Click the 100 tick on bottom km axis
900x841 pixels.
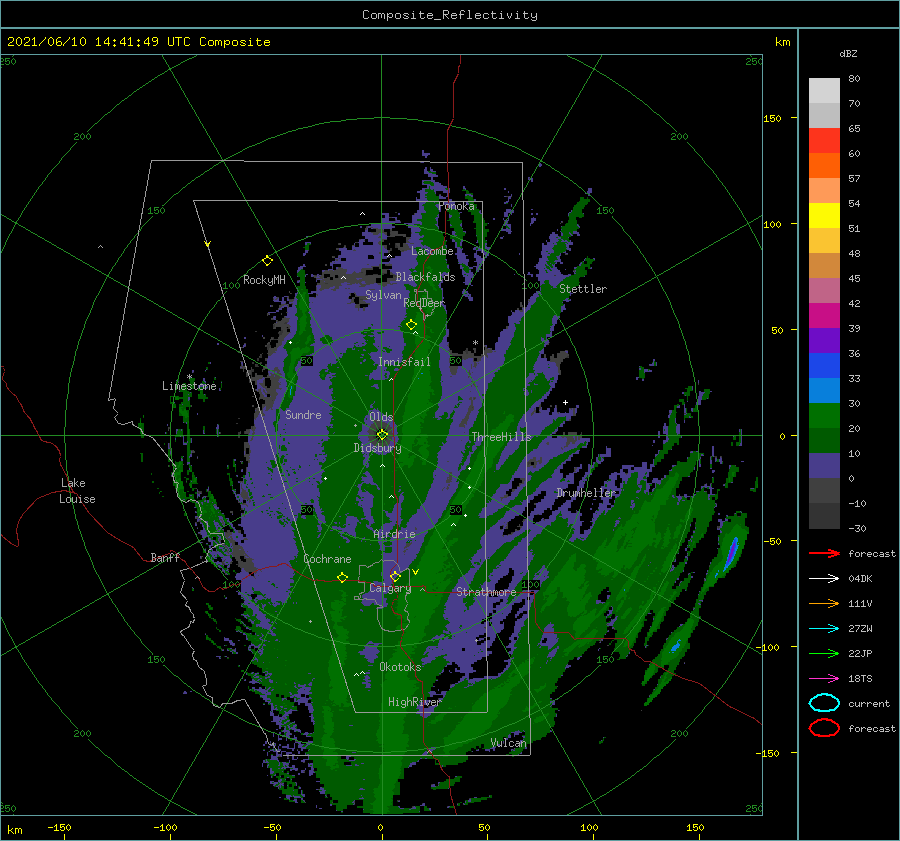coord(589,827)
